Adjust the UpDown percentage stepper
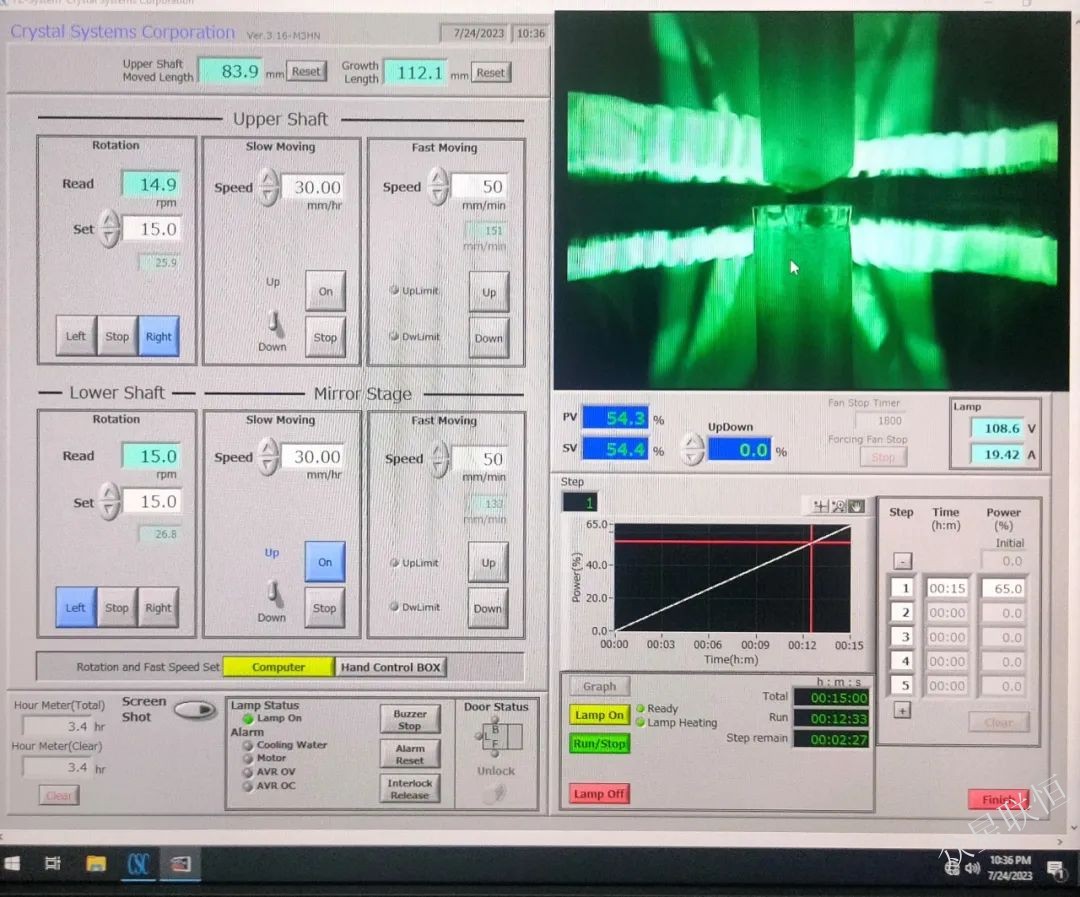This screenshot has width=1080, height=897. 692,450
